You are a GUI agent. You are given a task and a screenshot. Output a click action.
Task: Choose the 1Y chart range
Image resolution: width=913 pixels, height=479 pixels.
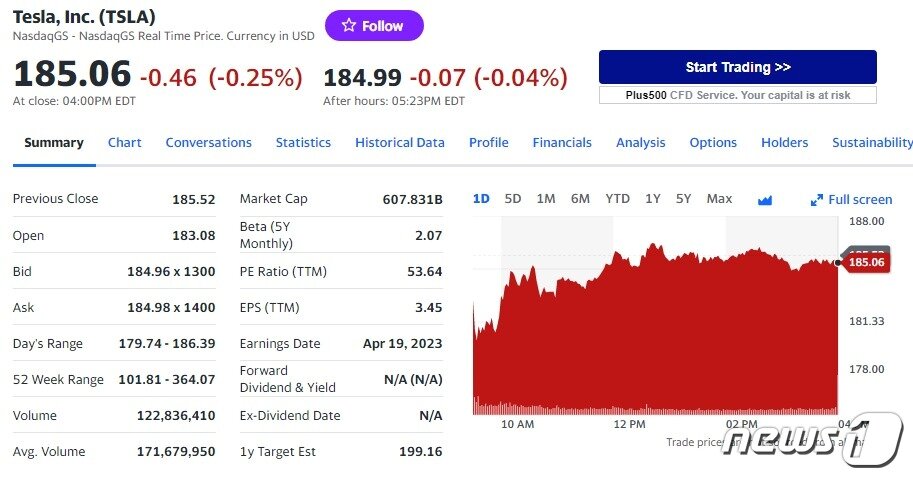(x=653, y=199)
